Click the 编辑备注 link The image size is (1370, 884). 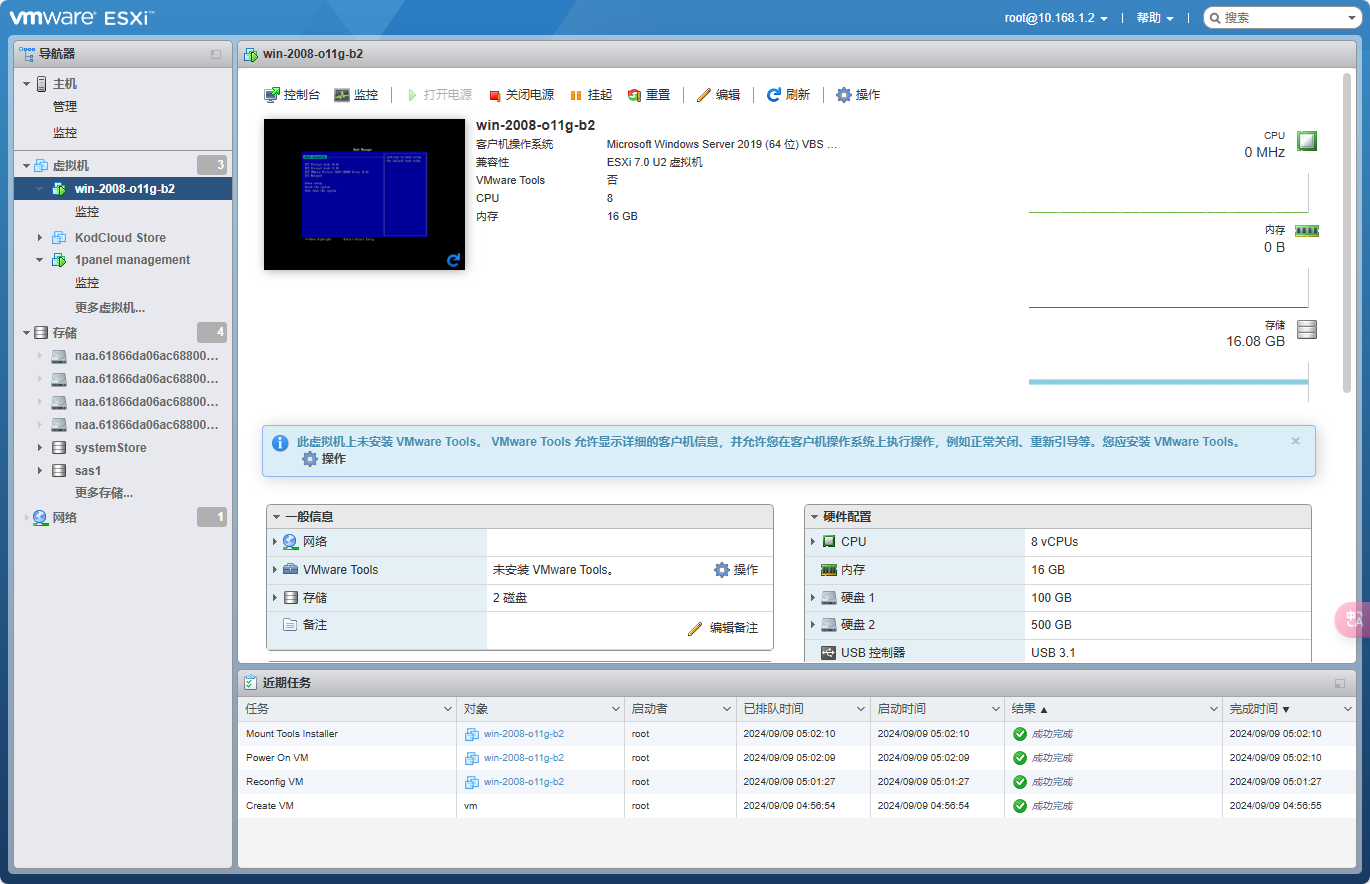click(x=723, y=628)
